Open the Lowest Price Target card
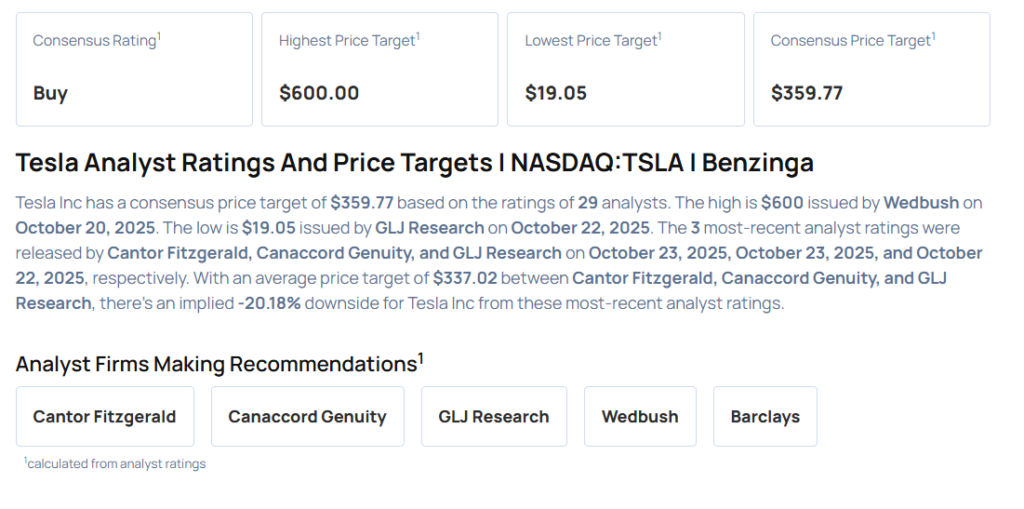The image size is (1024, 509). point(625,69)
